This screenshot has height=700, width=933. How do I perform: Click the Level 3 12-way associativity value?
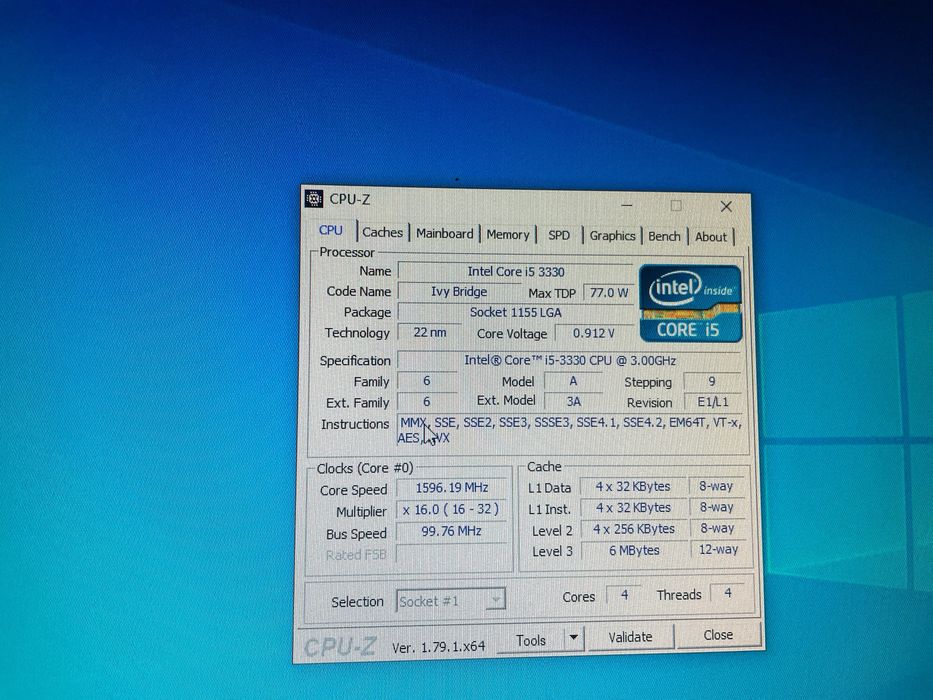[718, 549]
